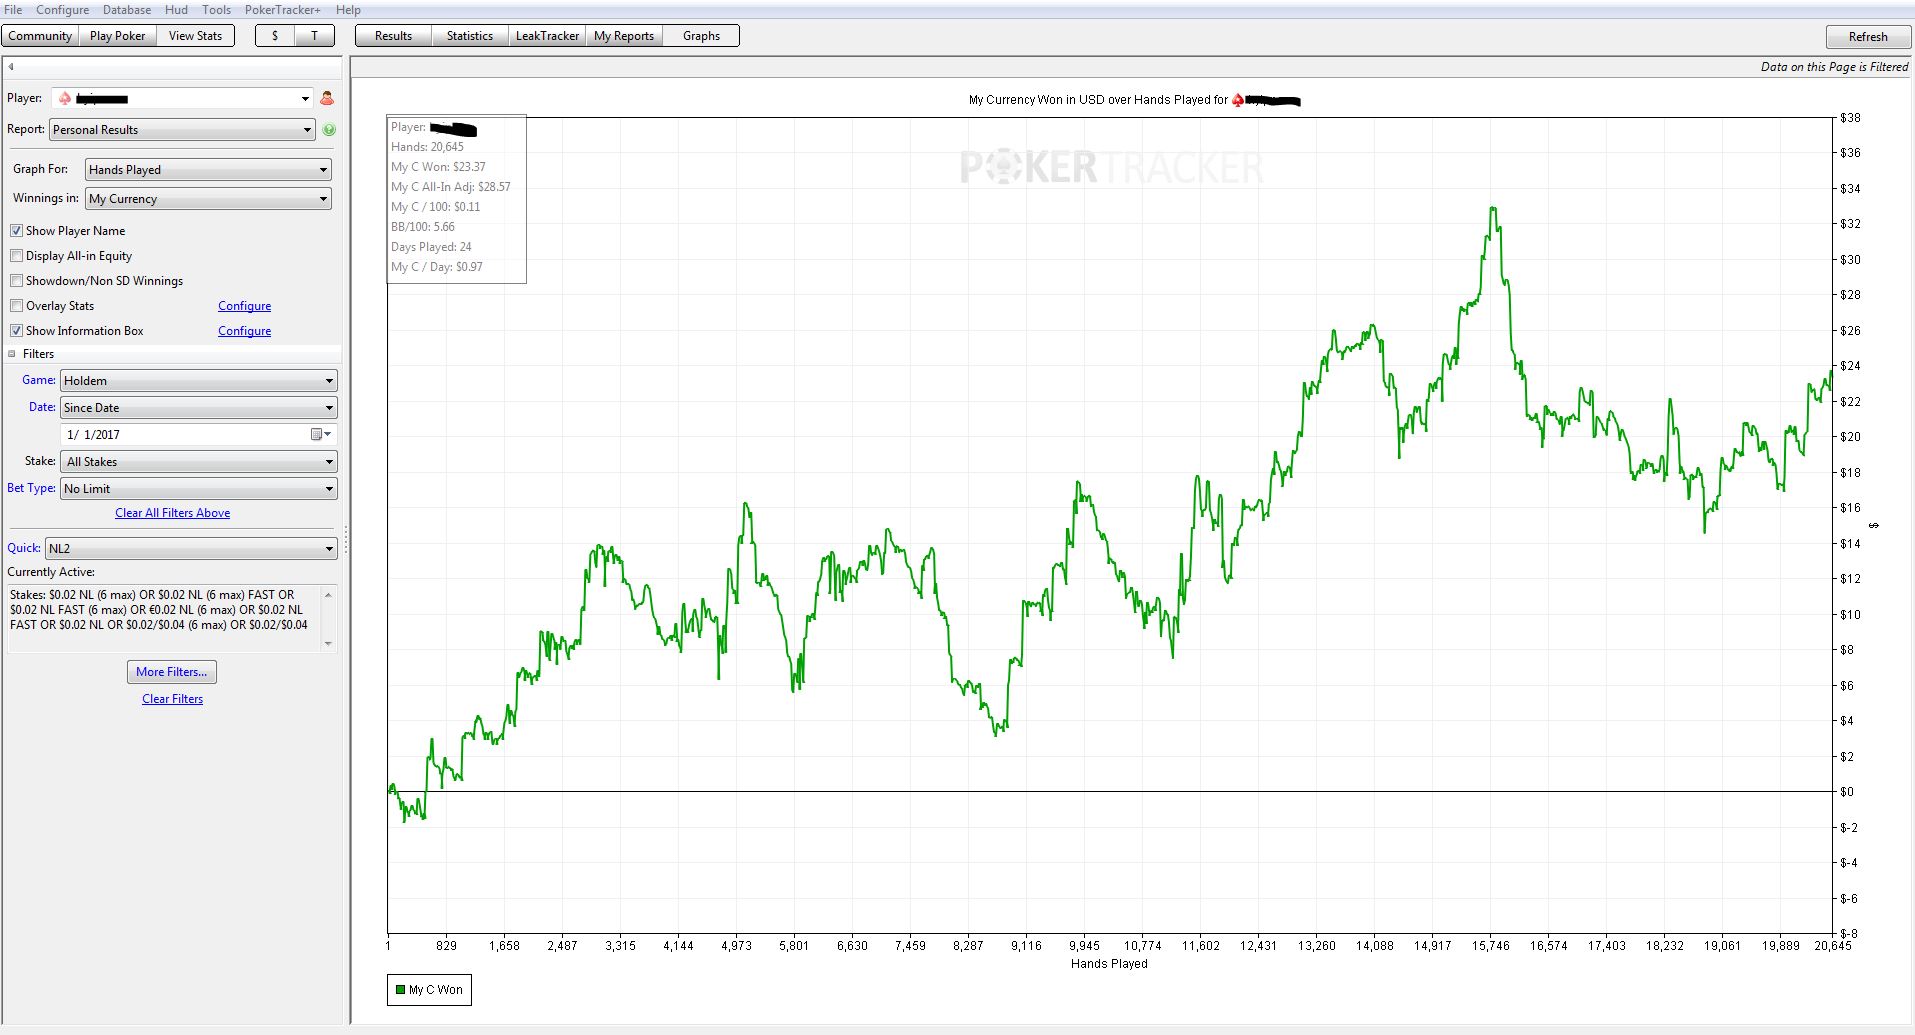The width and height of the screenshot is (1915, 1035).
Task: Click the Clear Filters link
Action: (x=172, y=699)
